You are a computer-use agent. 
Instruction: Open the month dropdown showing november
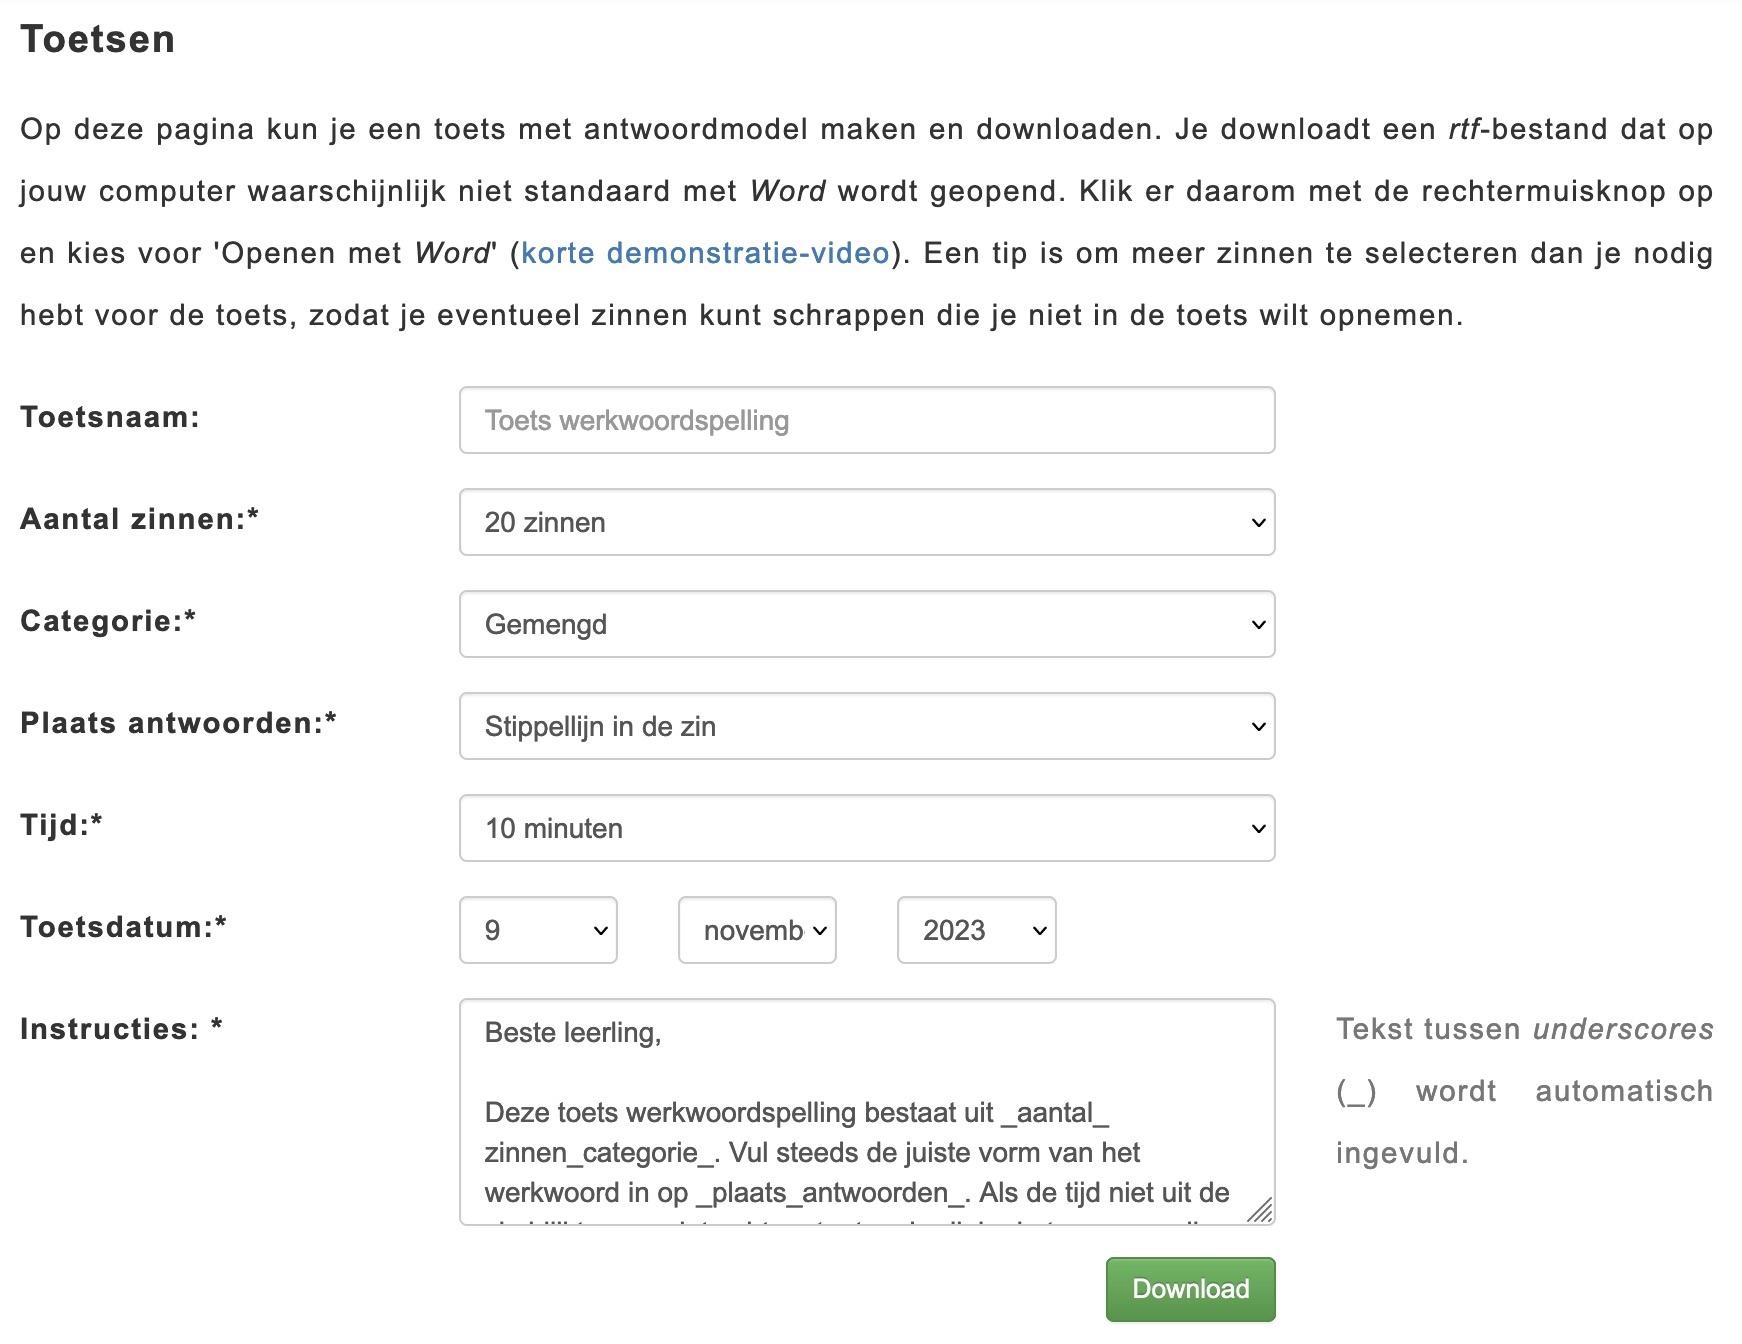[757, 930]
